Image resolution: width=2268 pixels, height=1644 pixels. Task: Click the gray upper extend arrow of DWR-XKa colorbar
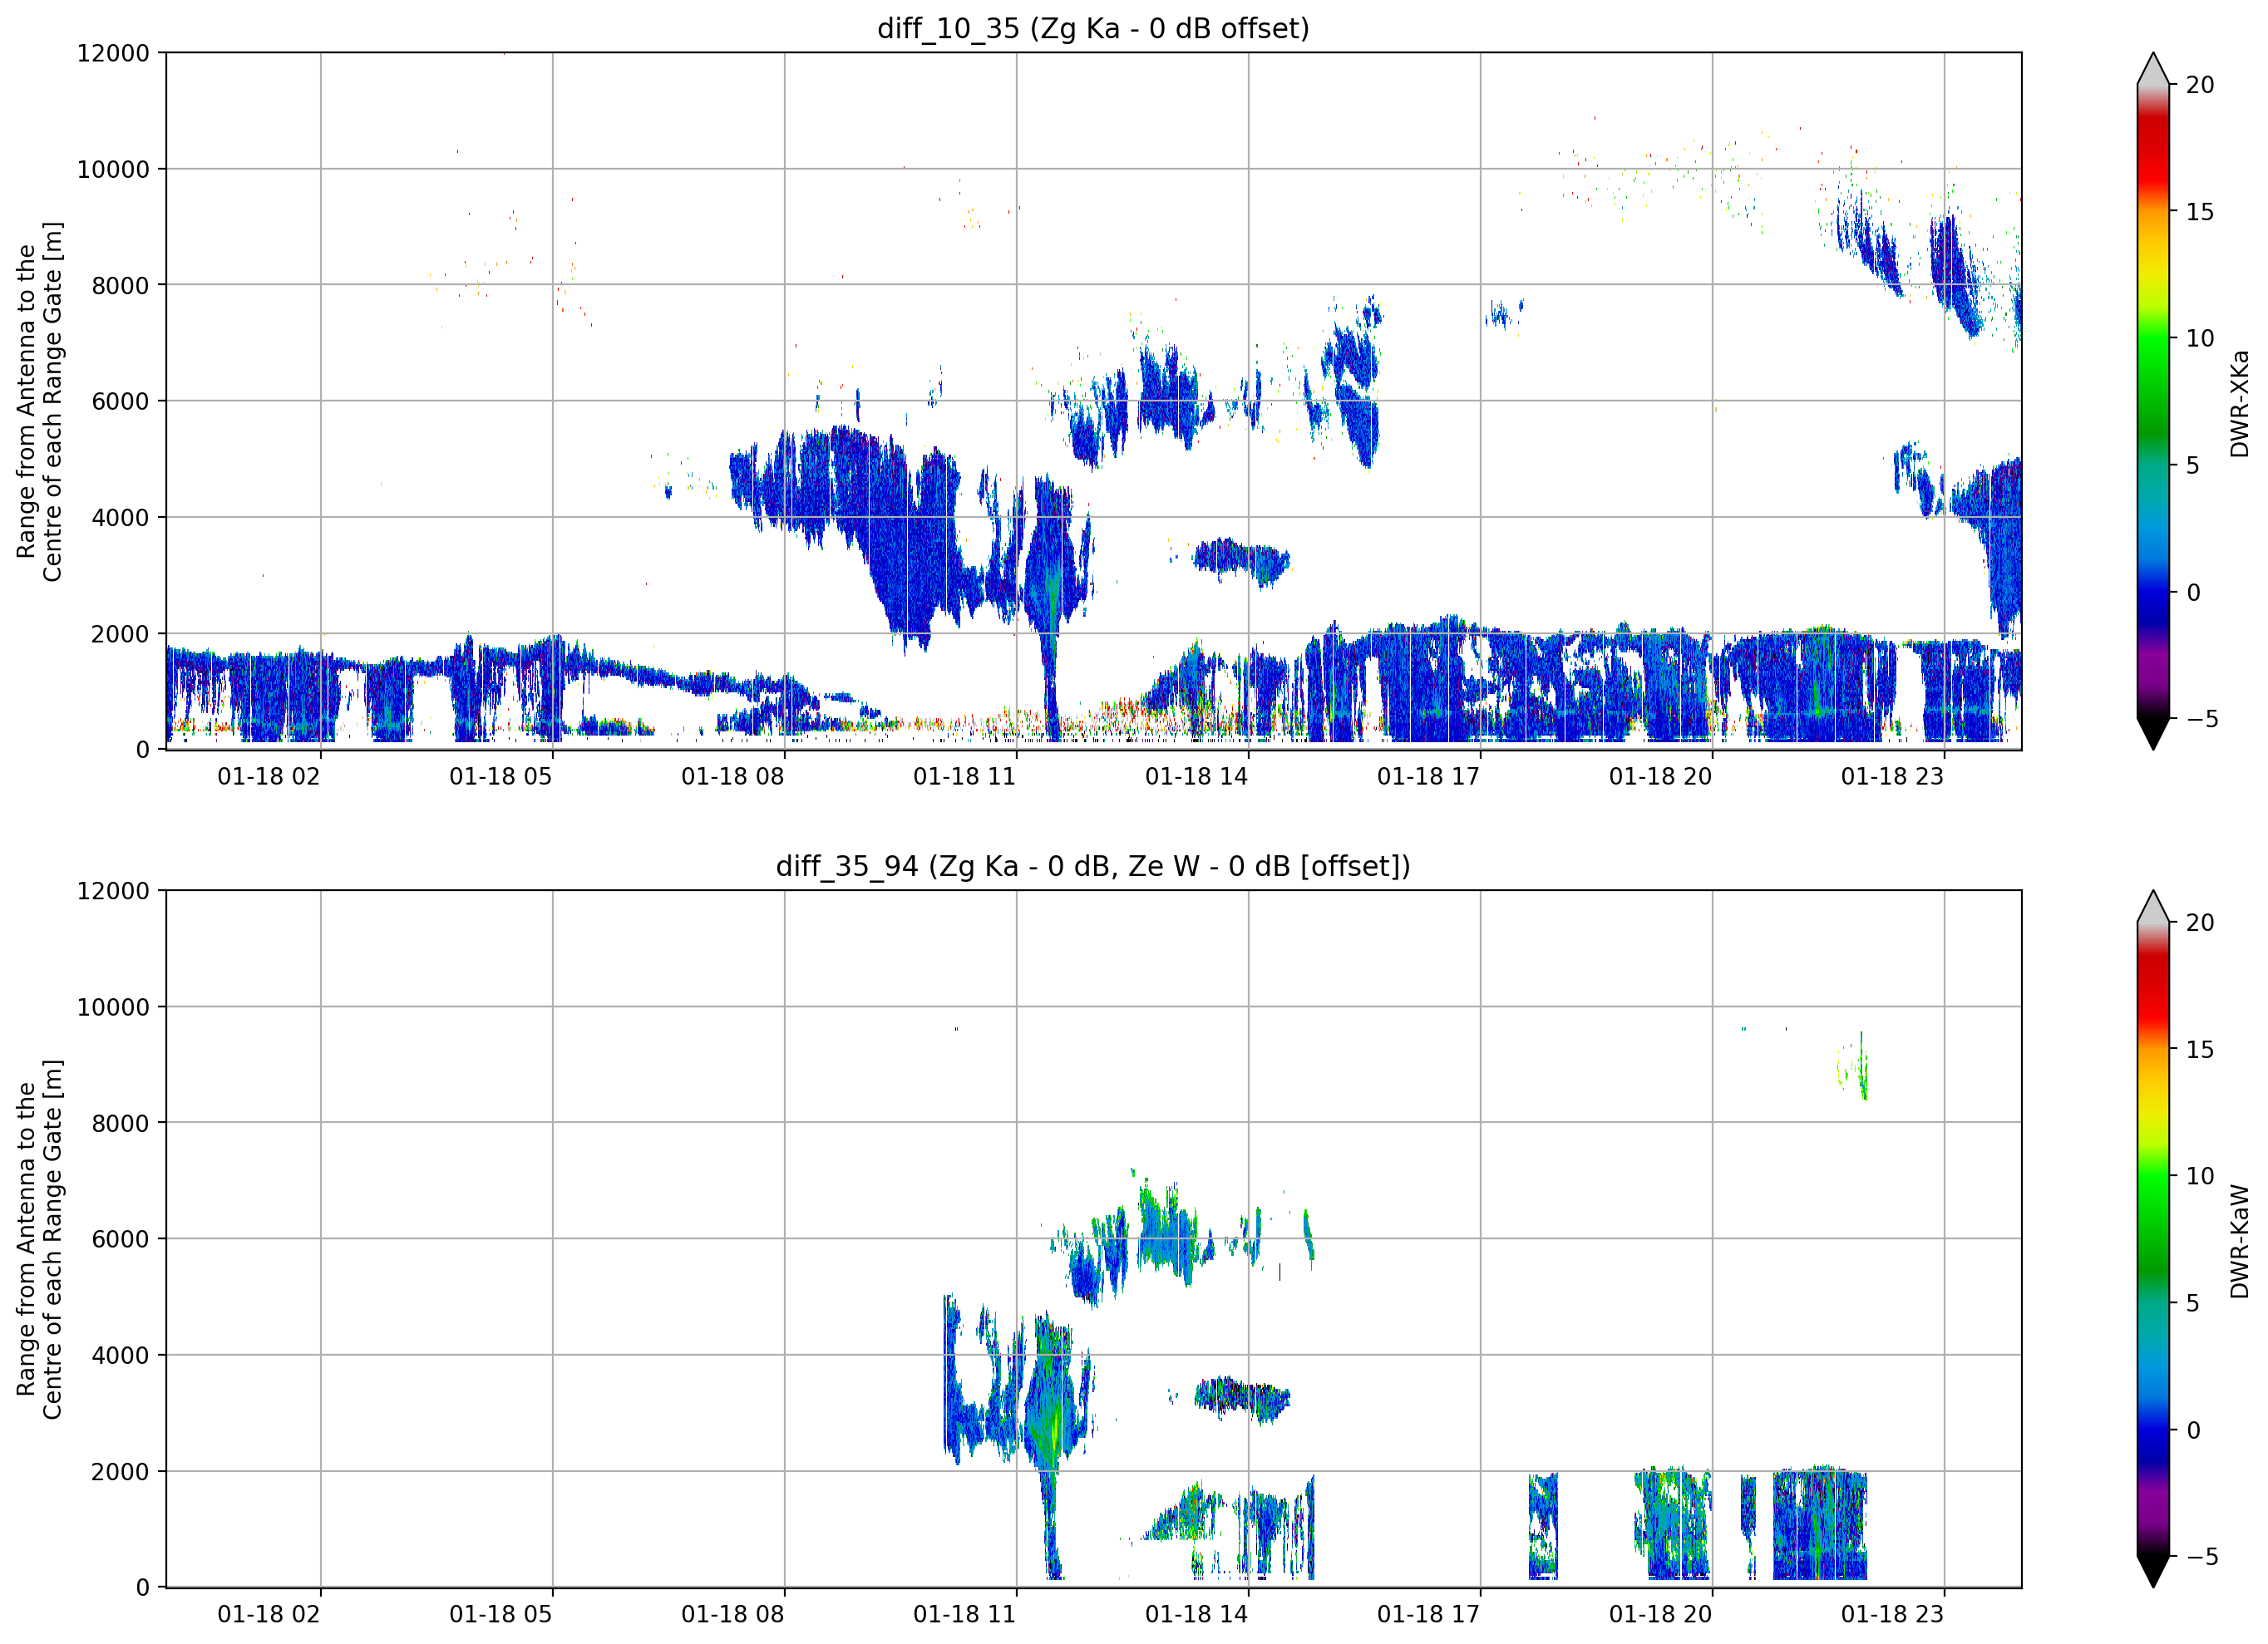pyautogui.click(x=2153, y=69)
